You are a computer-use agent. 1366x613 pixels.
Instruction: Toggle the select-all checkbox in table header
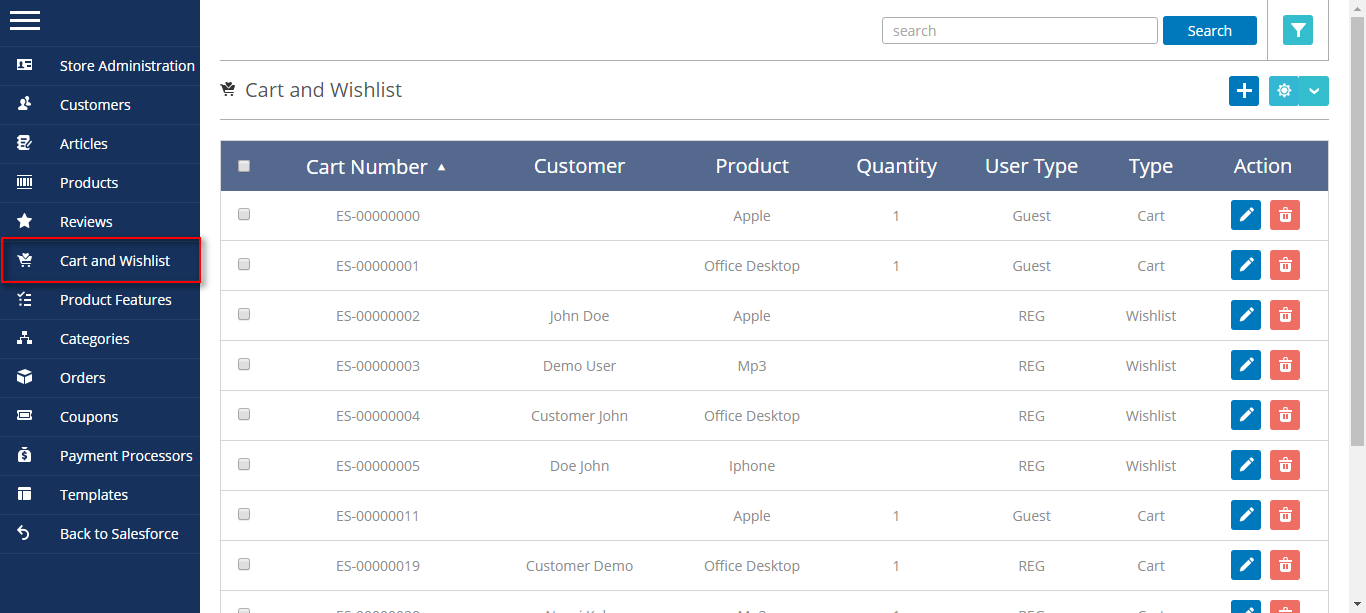click(244, 167)
